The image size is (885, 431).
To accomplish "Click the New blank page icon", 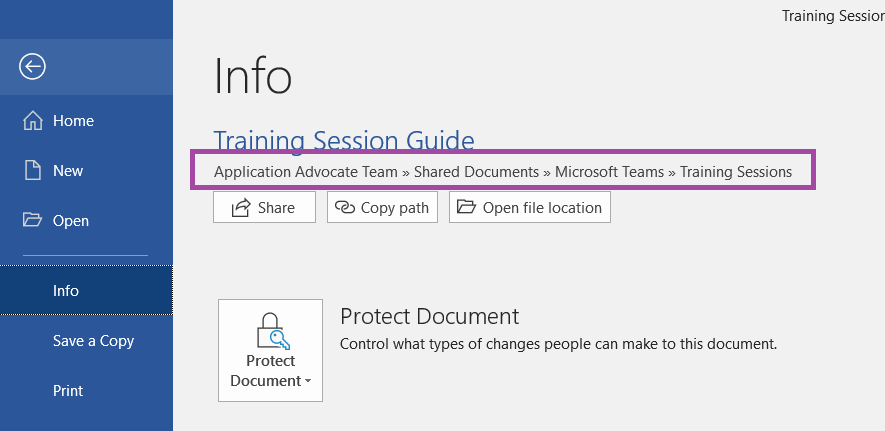I will [x=32, y=170].
